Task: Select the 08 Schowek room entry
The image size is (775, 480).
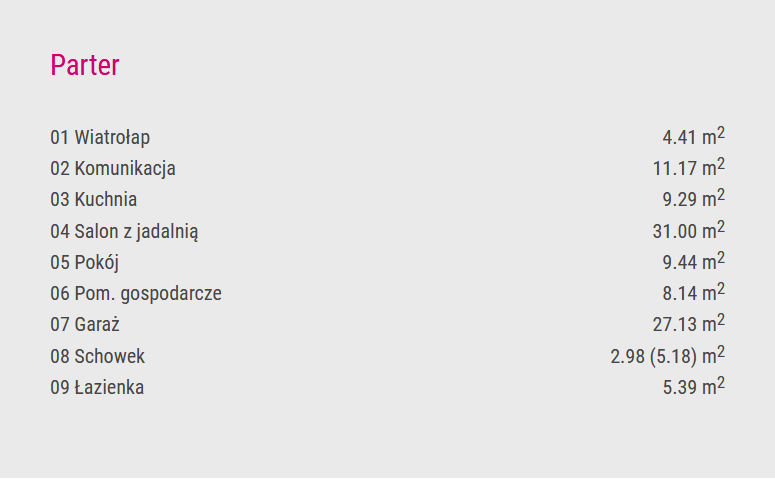Action: (x=97, y=356)
